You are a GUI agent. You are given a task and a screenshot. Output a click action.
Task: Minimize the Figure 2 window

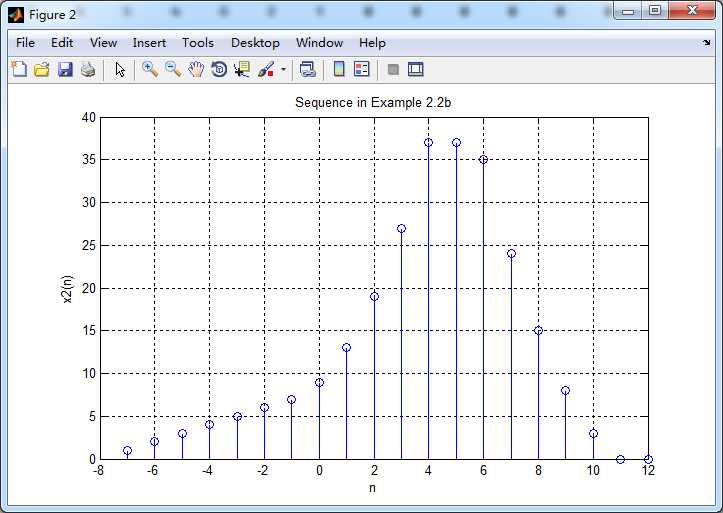628,11
